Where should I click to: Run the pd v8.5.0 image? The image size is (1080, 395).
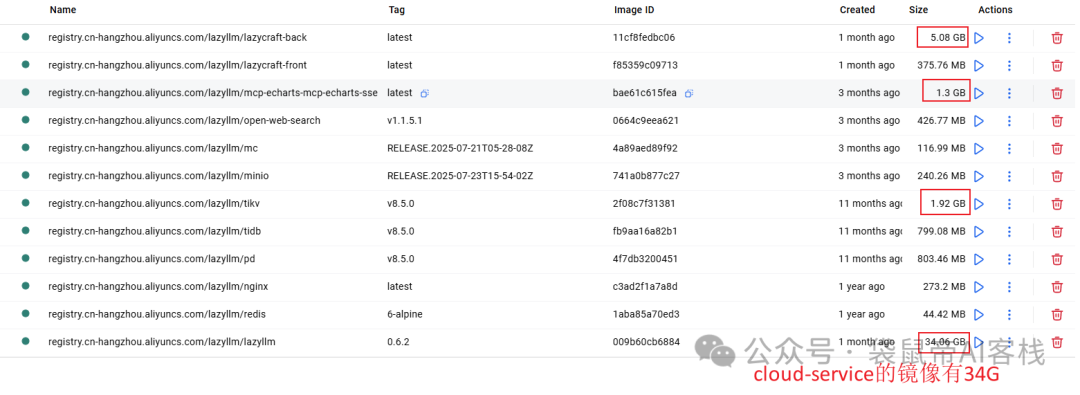pyautogui.click(x=979, y=259)
